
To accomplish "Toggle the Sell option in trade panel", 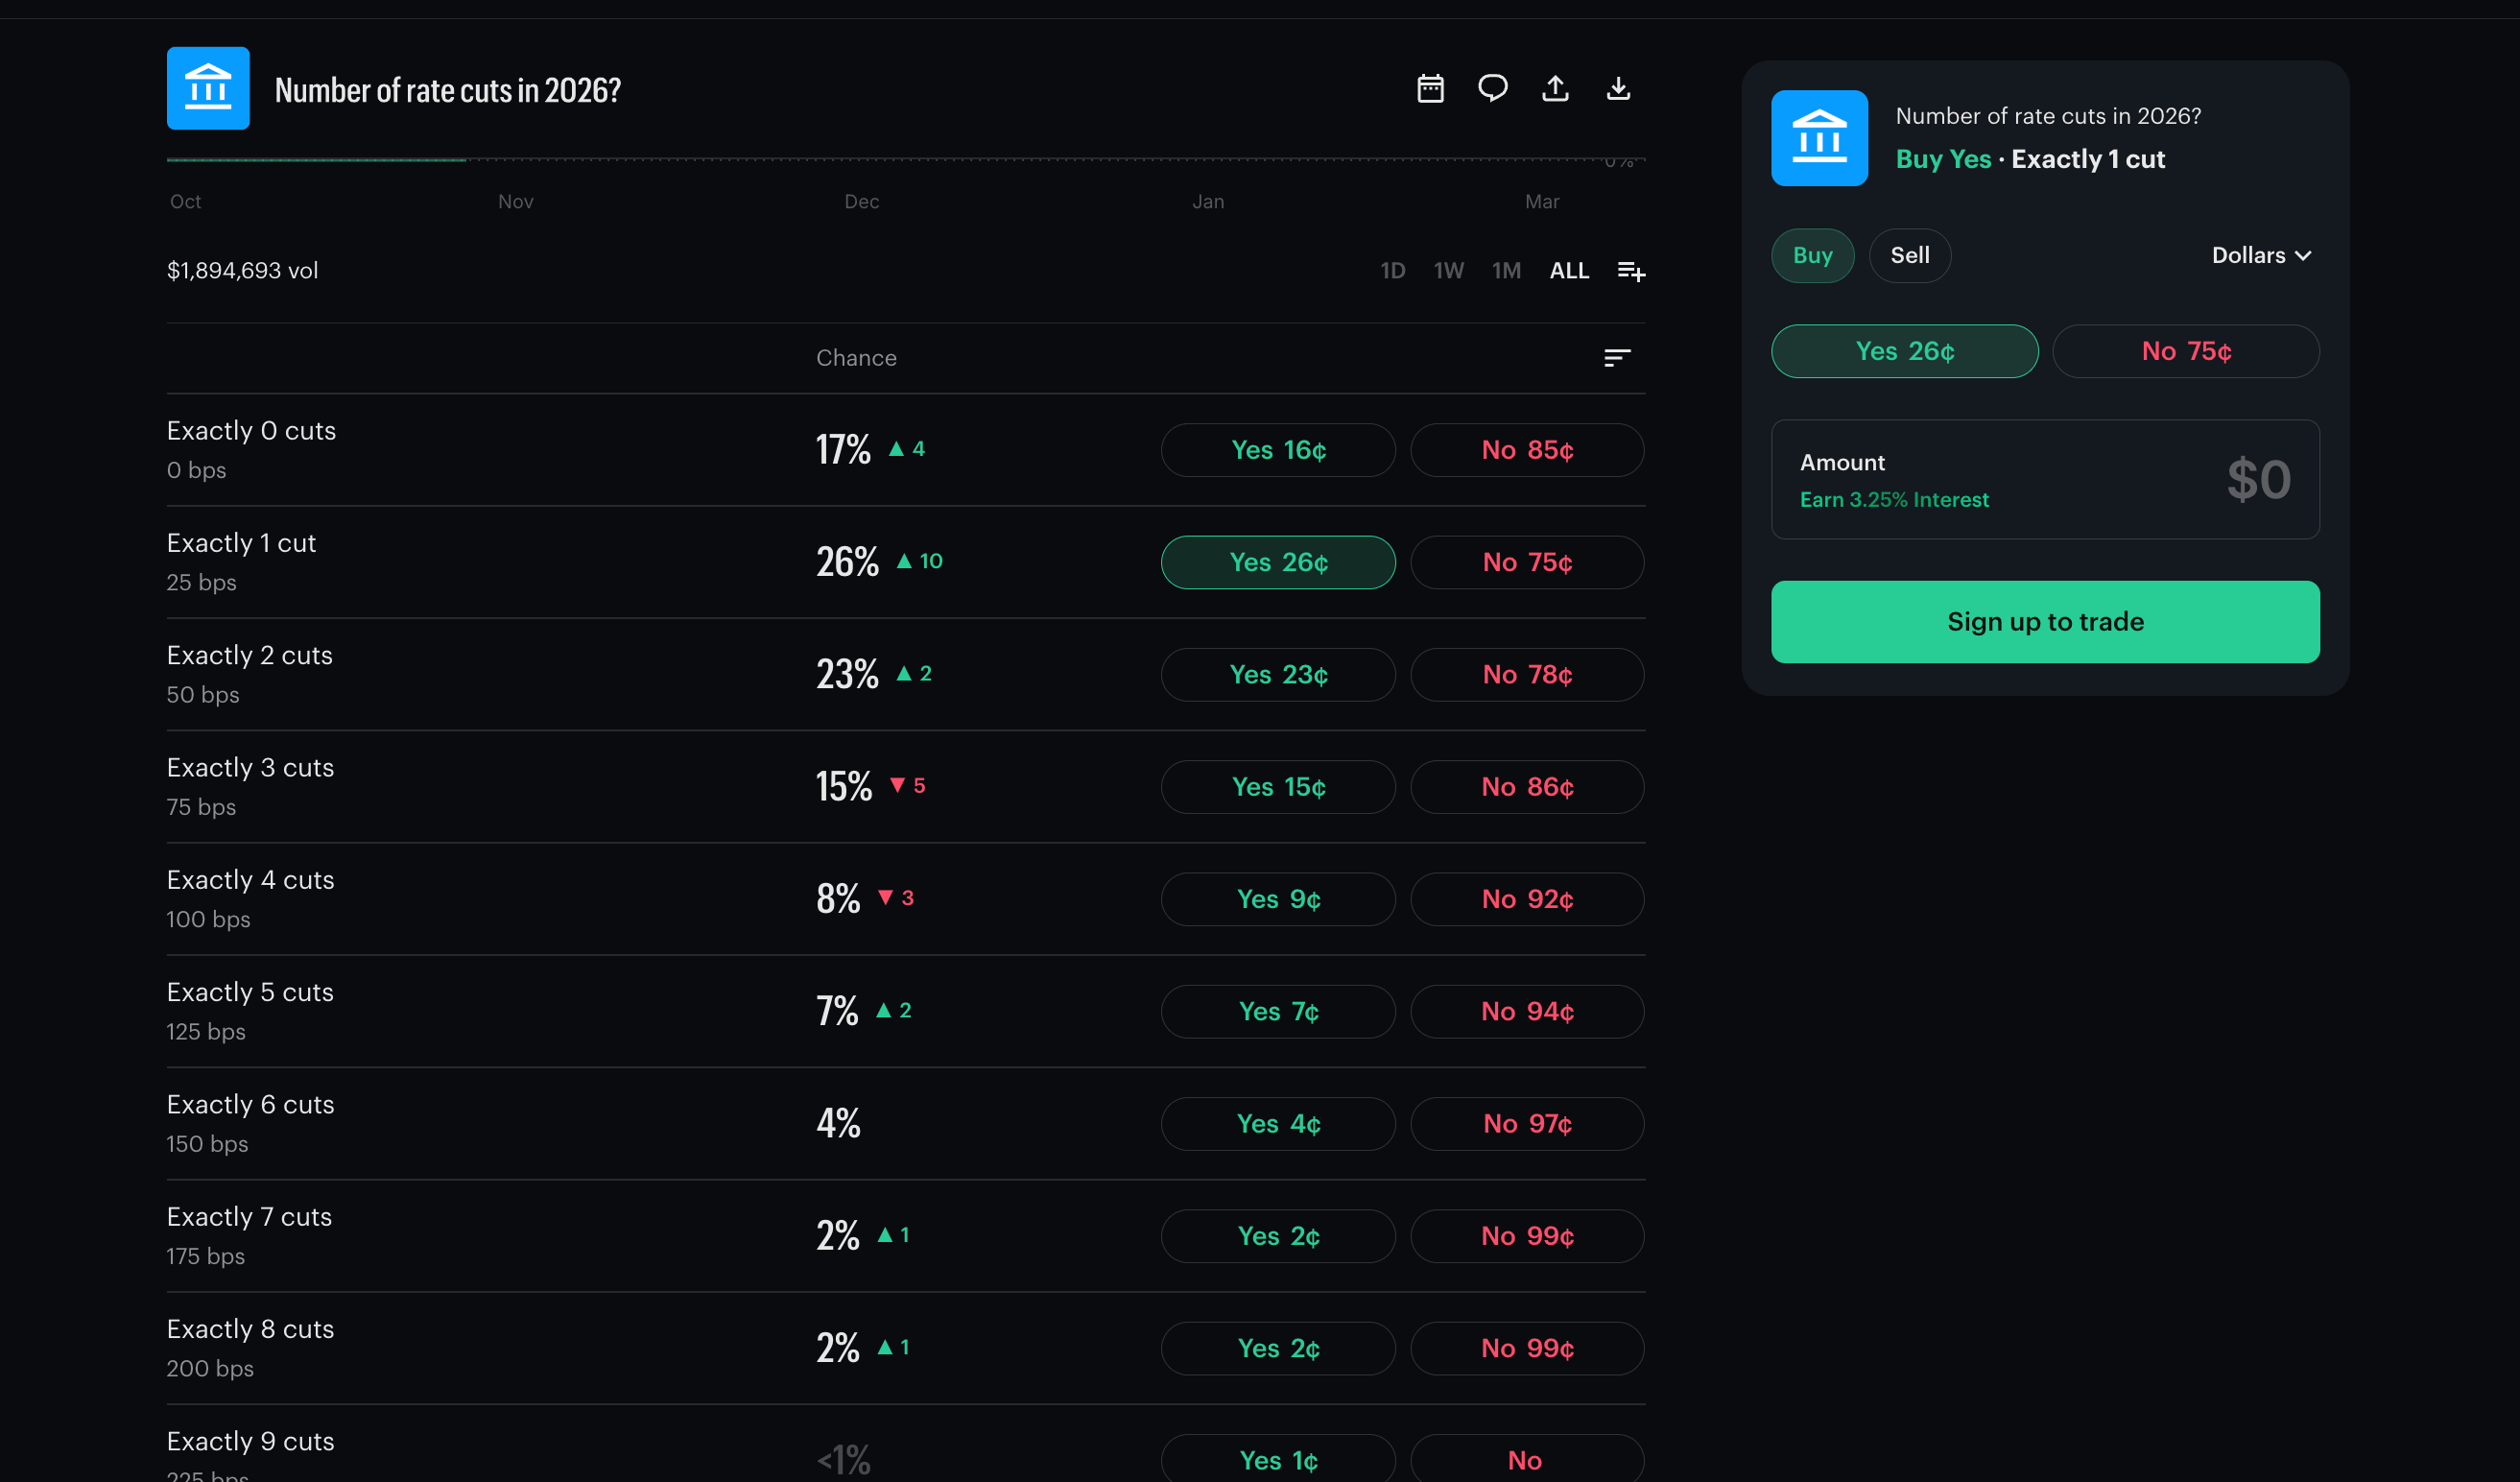I will tap(1909, 255).
